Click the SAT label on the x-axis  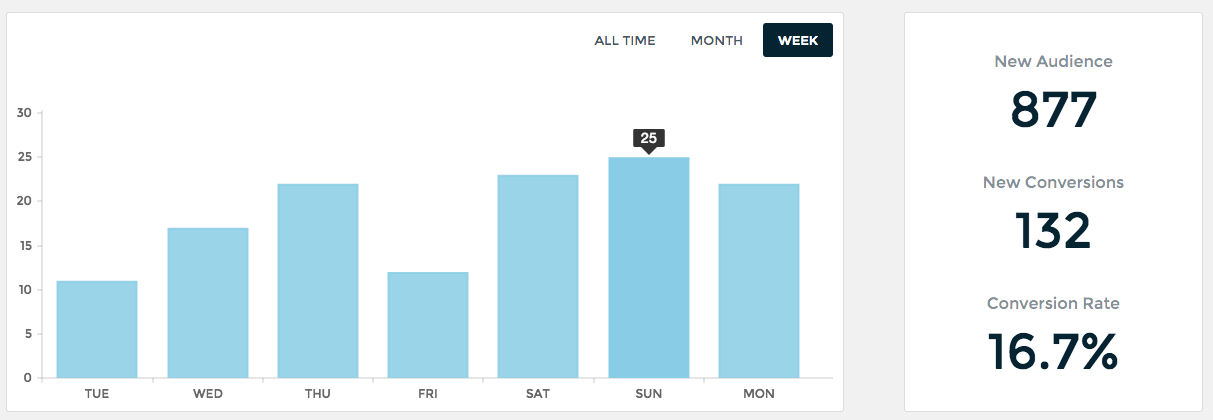(x=538, y=394)
